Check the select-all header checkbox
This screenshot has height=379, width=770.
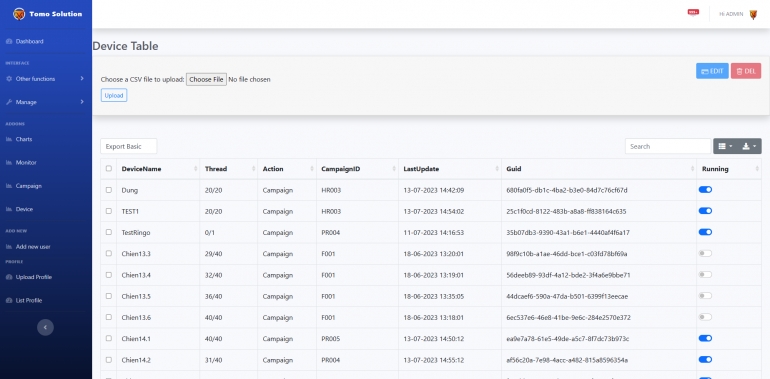[109, 168]
